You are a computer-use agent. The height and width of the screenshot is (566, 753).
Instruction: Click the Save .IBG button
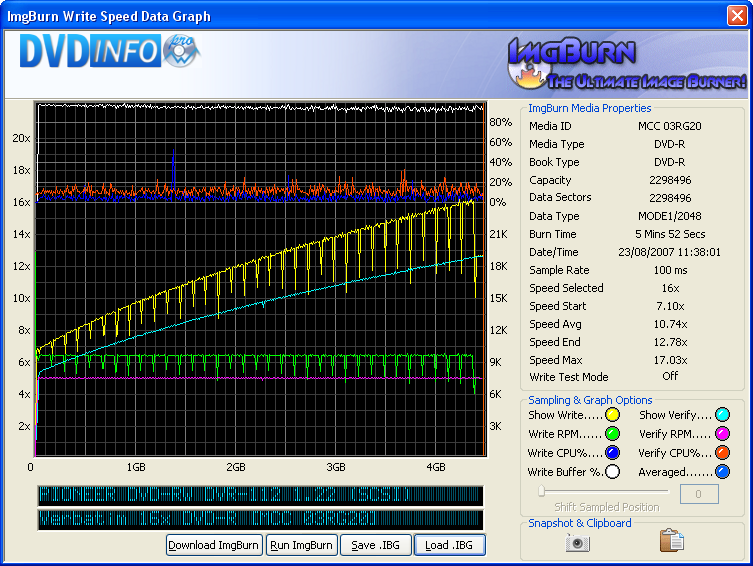[x=376, y=545]
